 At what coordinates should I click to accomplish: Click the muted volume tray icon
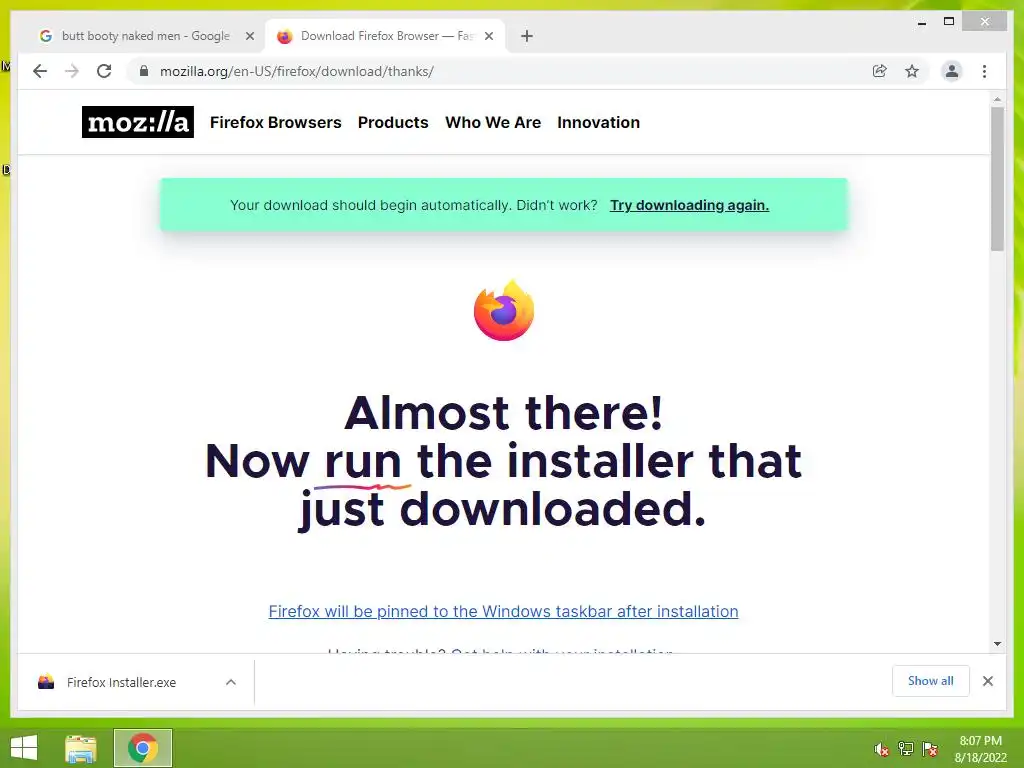pos(881,749)
